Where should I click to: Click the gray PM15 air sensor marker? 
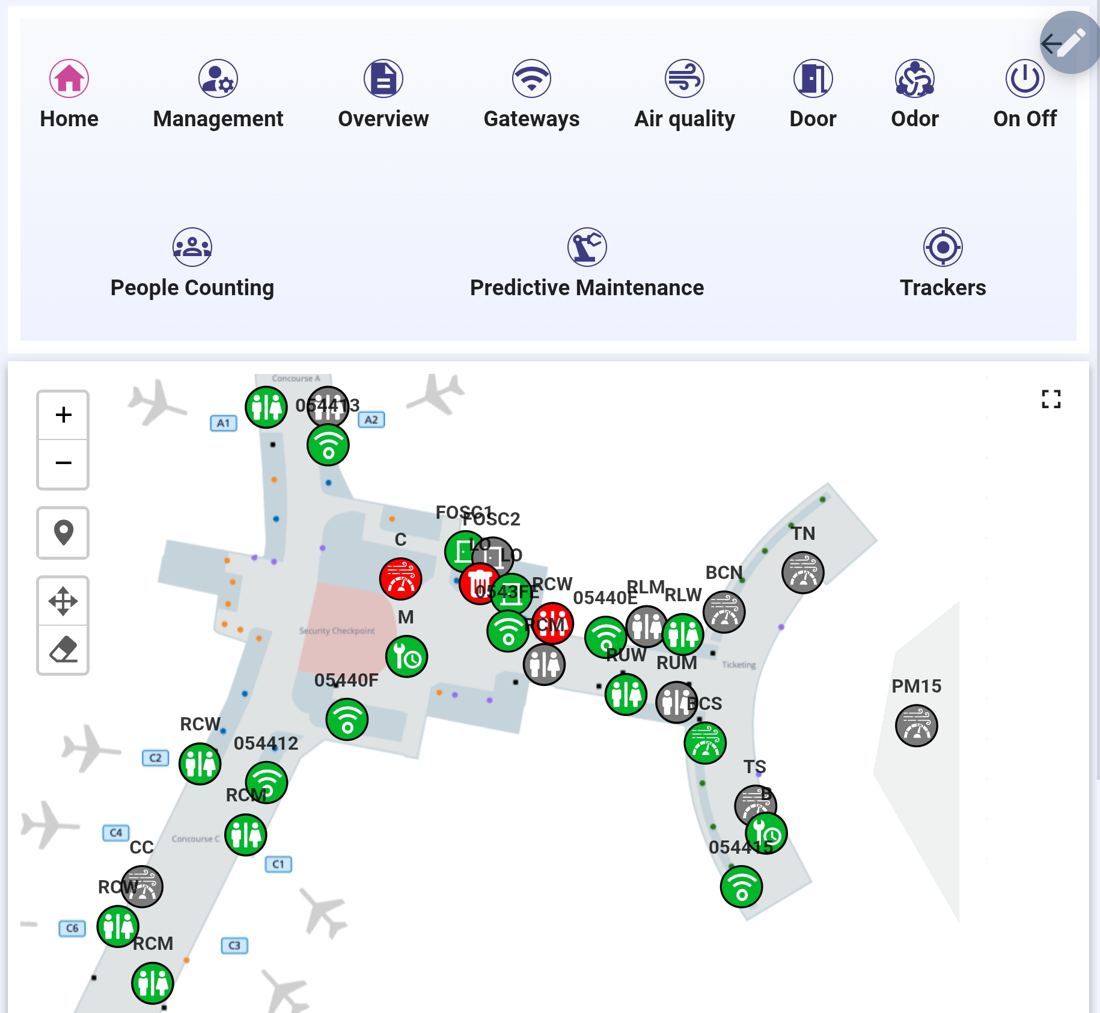pos(916,725)
